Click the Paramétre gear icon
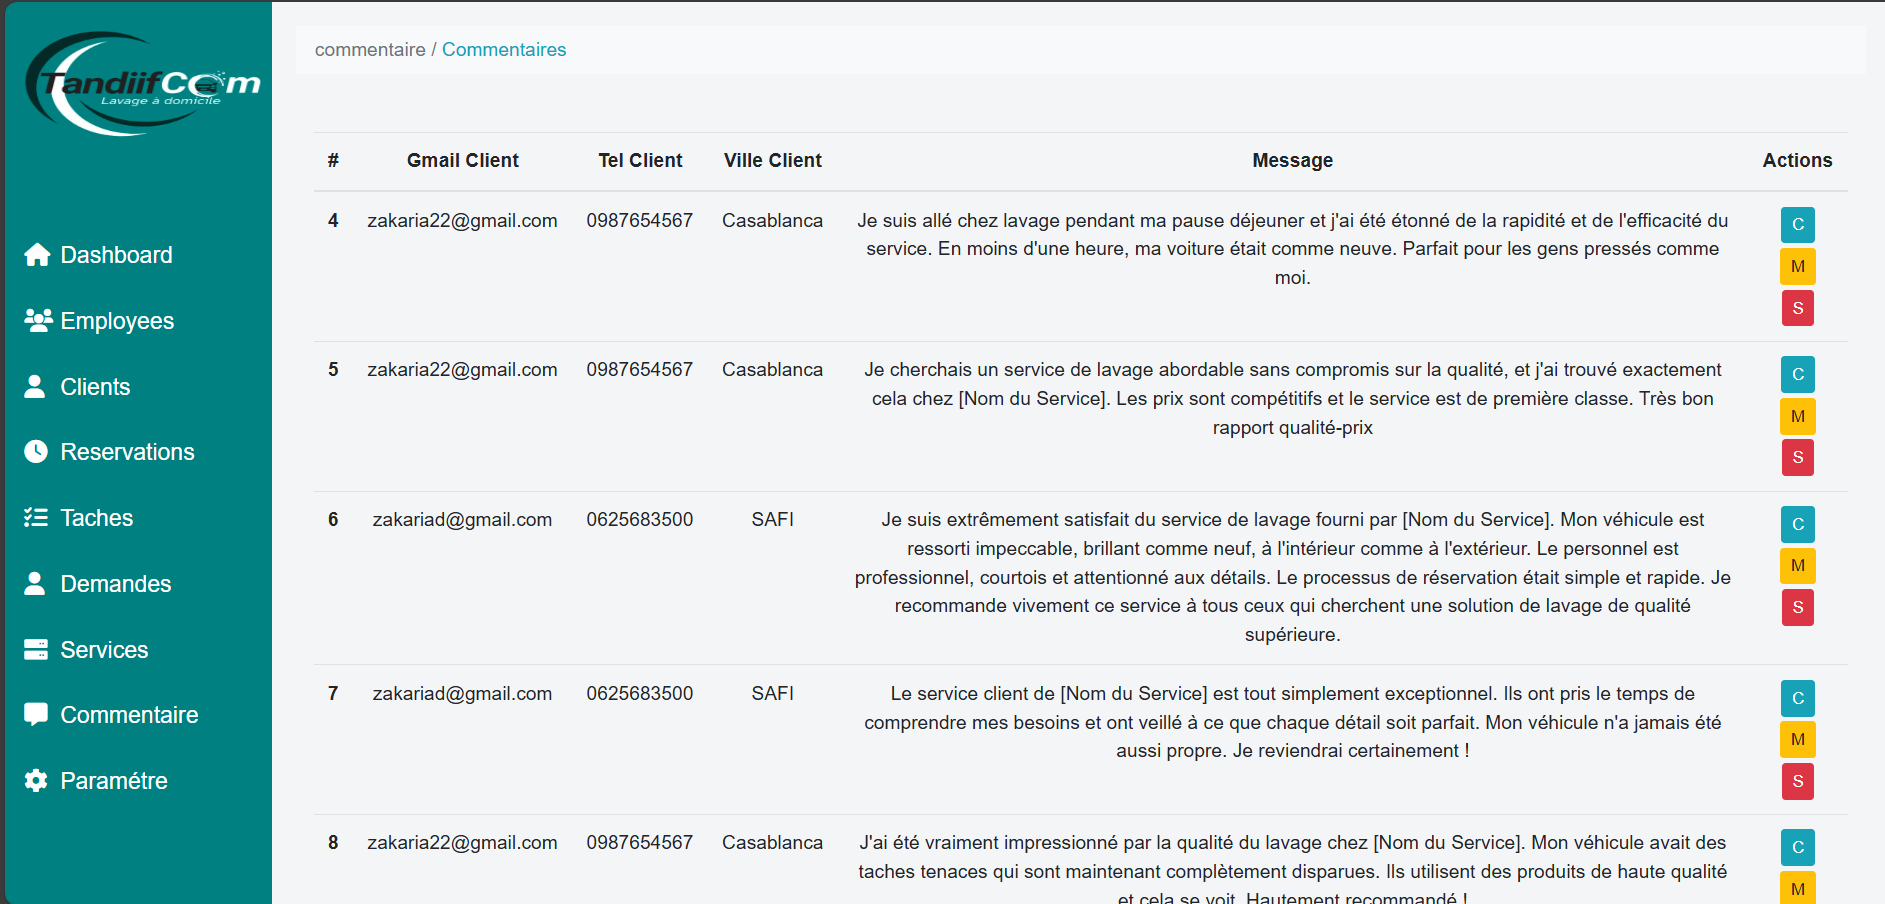1885x904 pixels. click(36, 780)
